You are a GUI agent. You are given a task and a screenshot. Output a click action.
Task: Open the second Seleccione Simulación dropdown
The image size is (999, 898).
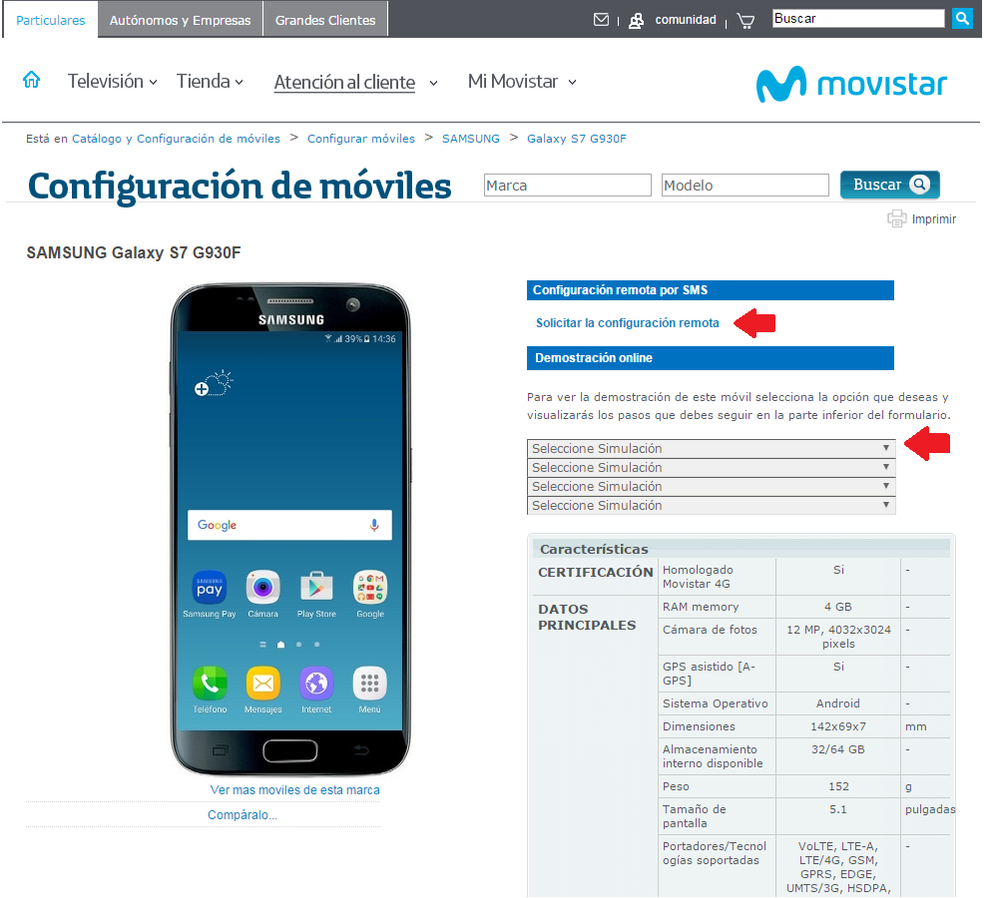(710, 467)
